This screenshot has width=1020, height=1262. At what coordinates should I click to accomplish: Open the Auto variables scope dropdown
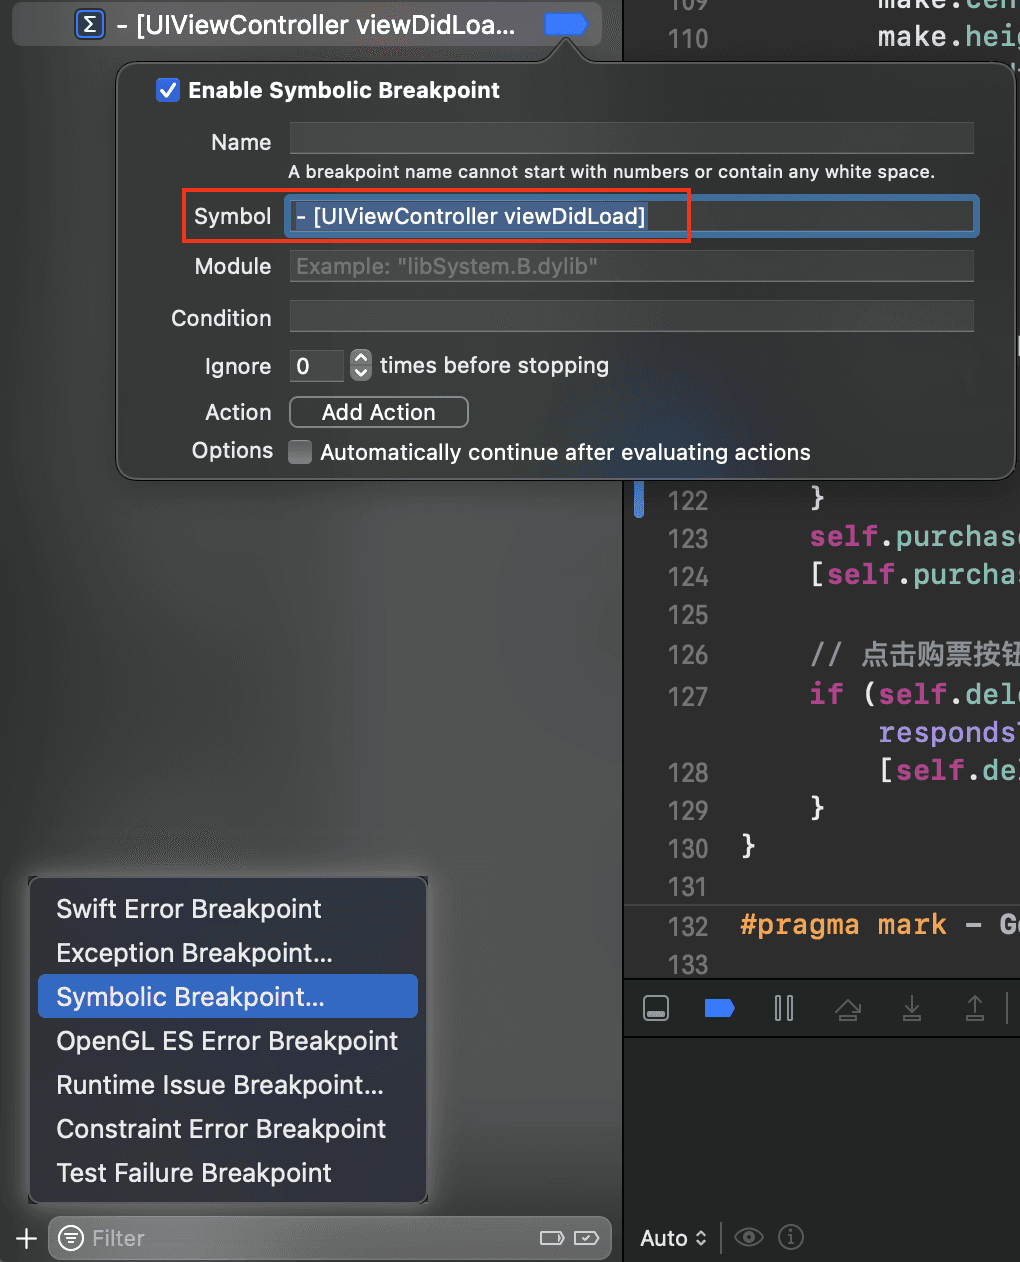tap(673, 1238)
